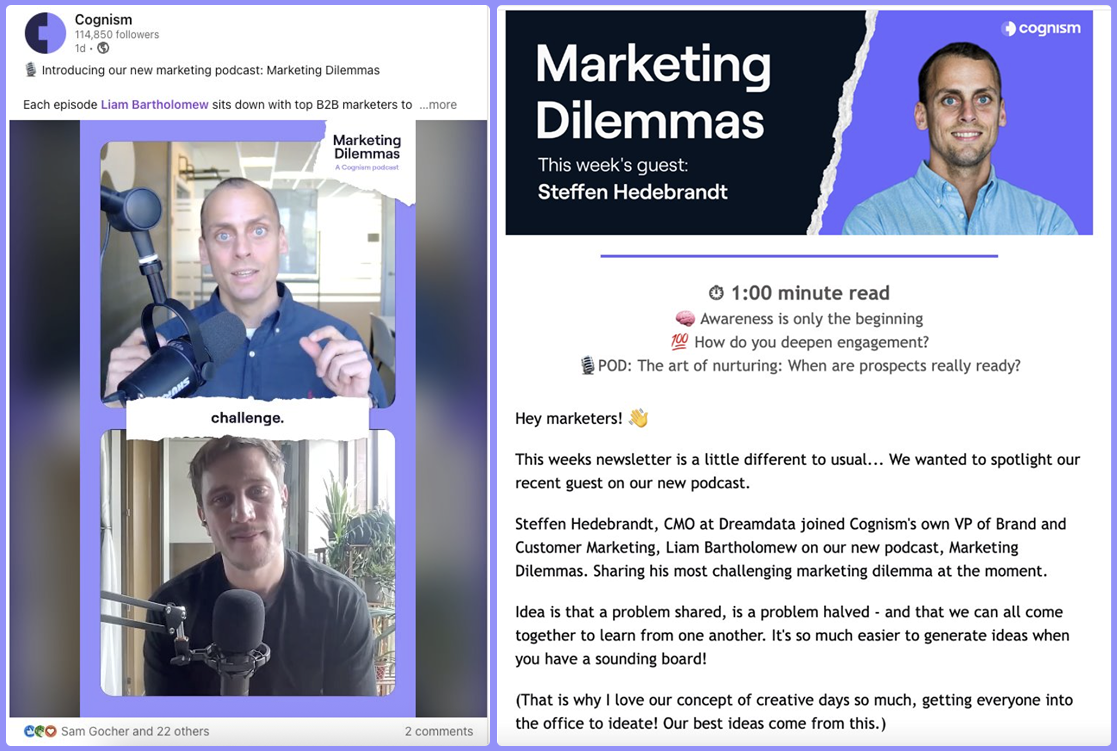Click the 100 emoji beside engagement question
This screenshot has width=1117, height=751.
click(680, 342)
